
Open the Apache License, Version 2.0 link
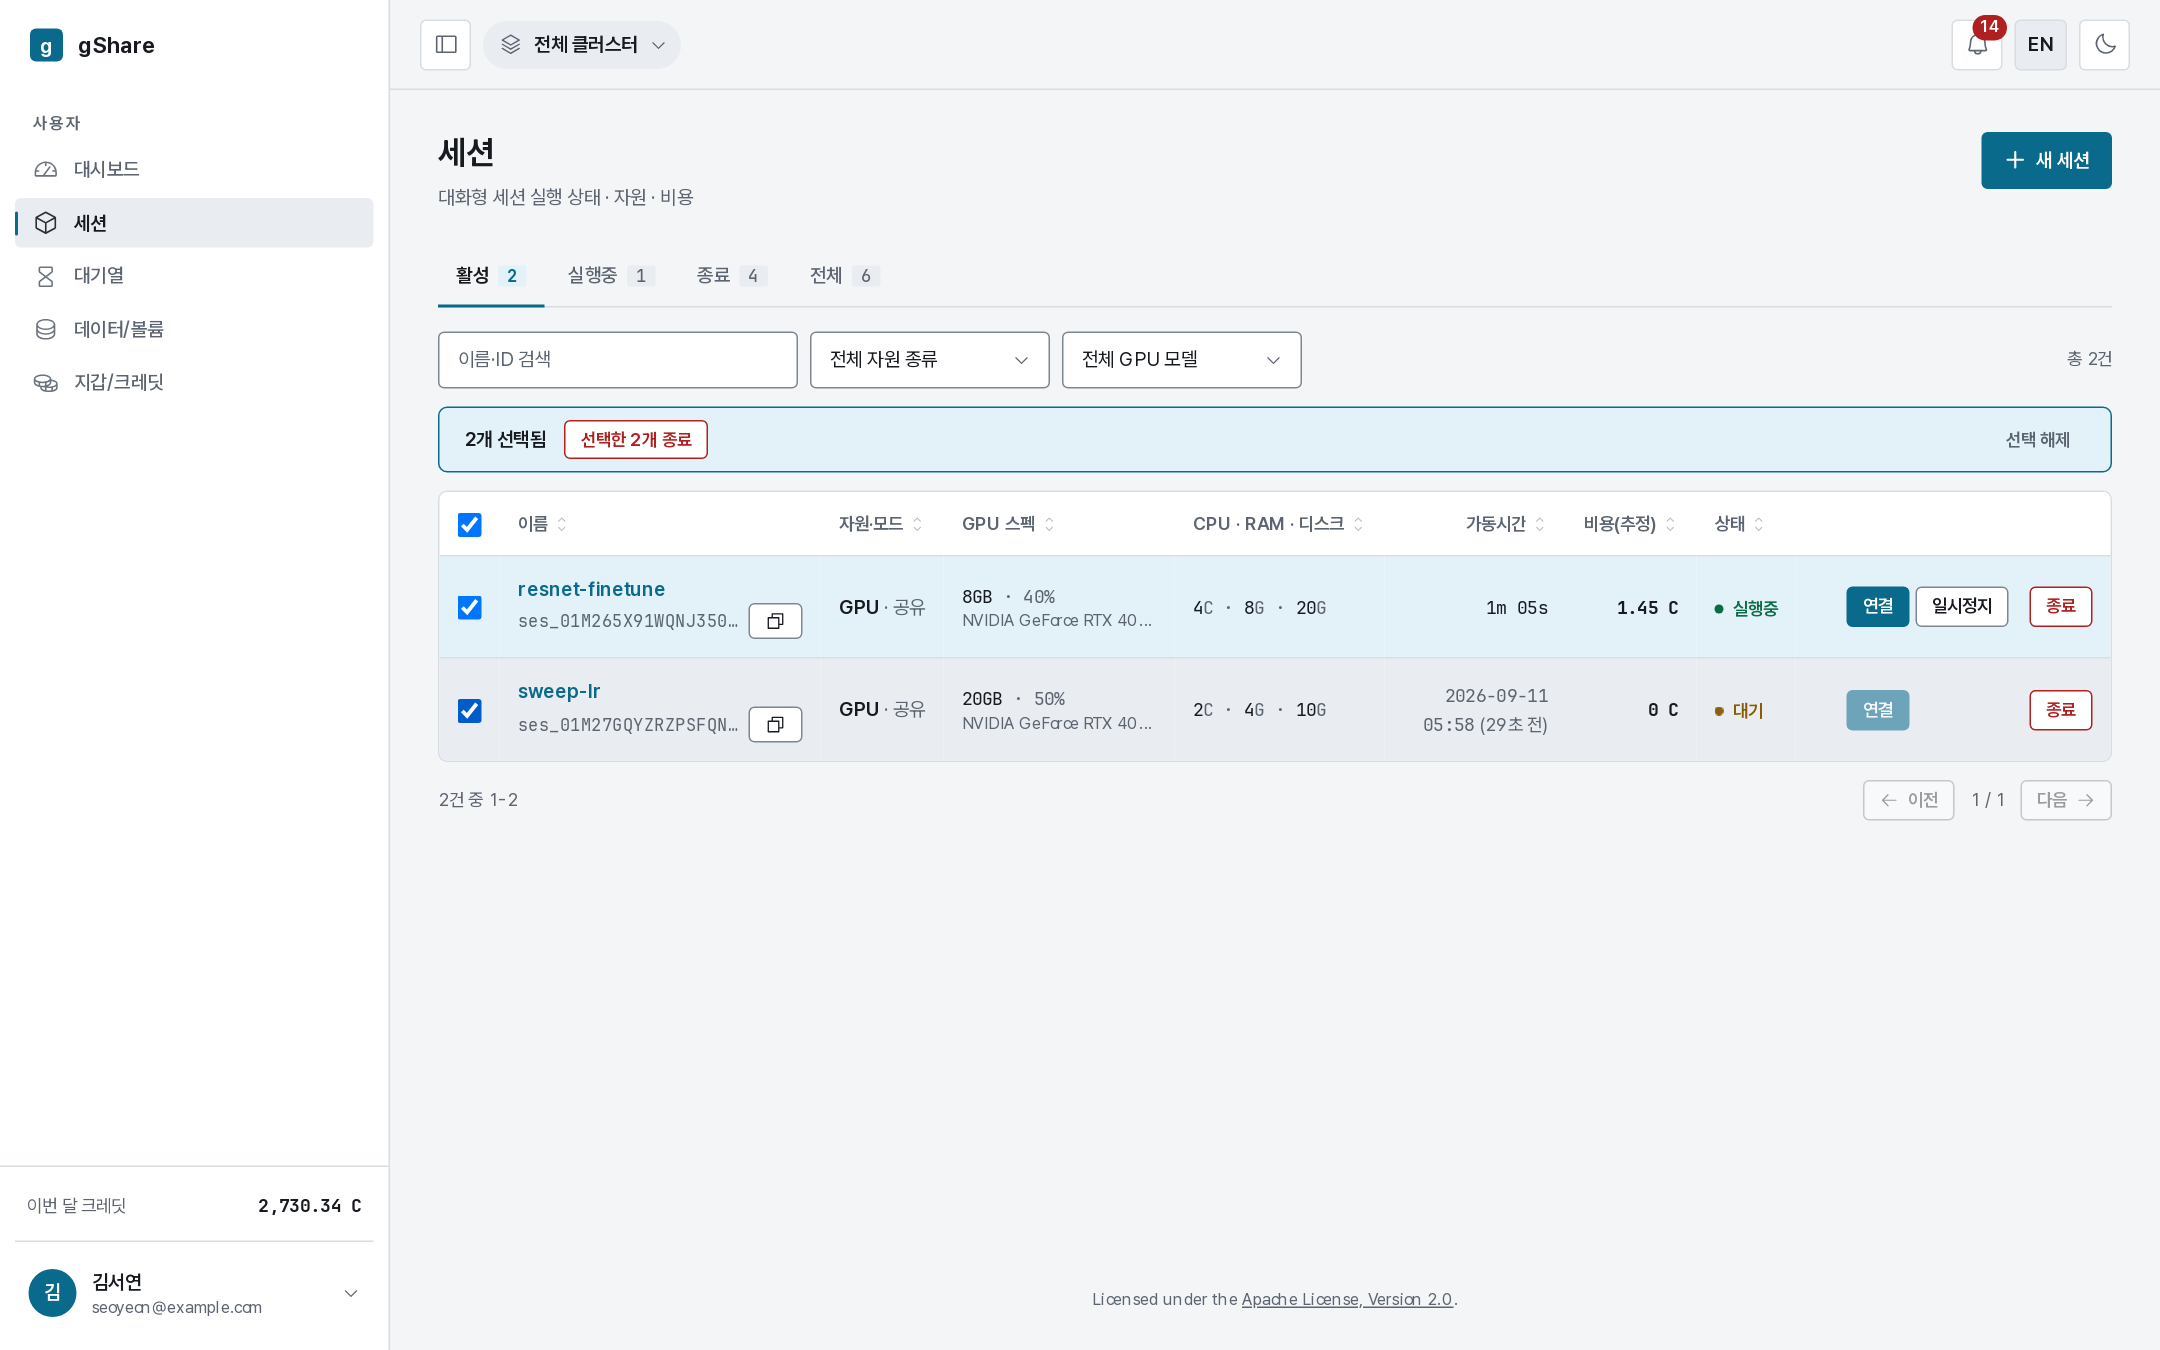click(x=1346, y=1299)
